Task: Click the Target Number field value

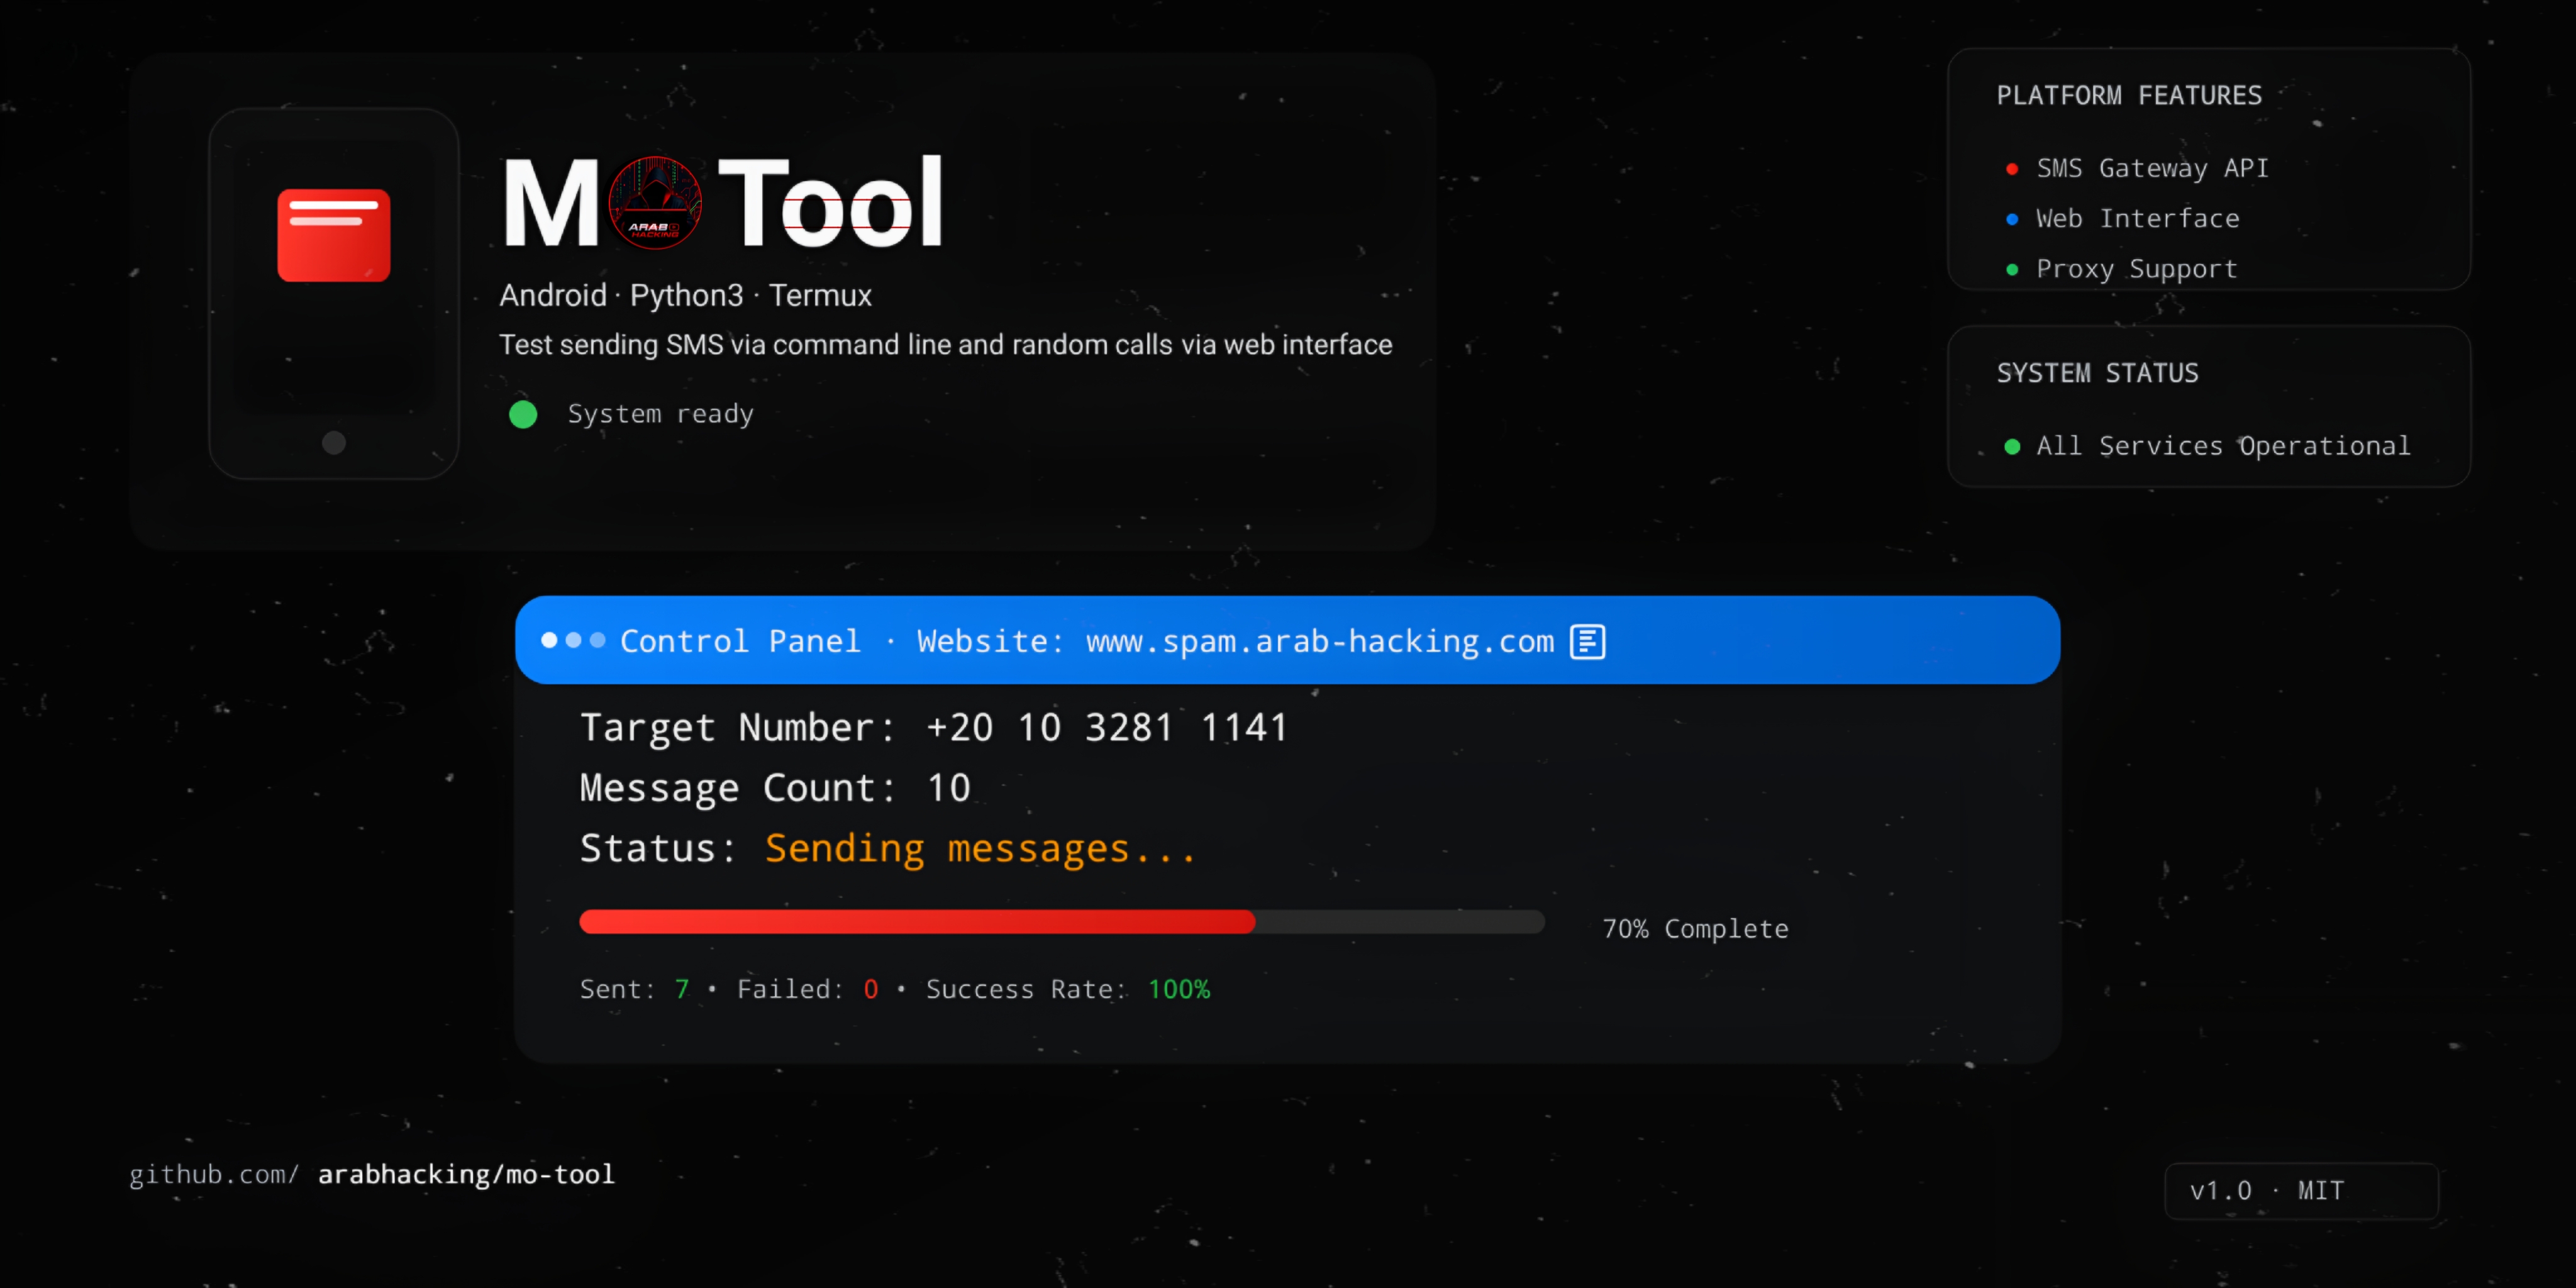Action: 1106,727
